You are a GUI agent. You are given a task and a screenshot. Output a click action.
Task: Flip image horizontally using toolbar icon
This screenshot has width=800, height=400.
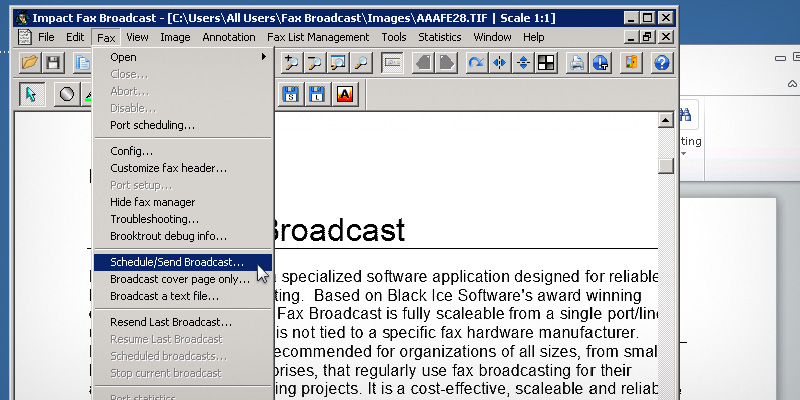click(x=499, y=63)
